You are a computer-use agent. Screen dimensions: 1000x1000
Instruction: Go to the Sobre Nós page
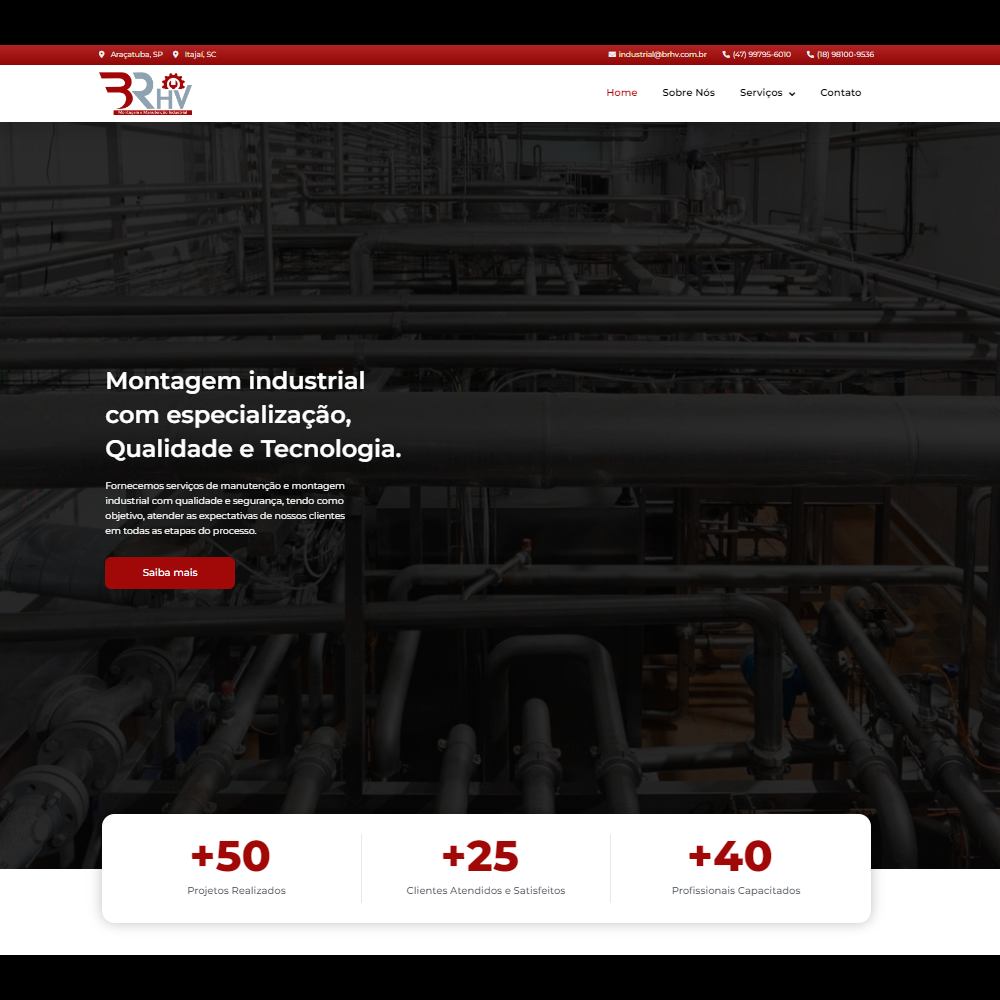pyautogui.click(x=688, y=93)
